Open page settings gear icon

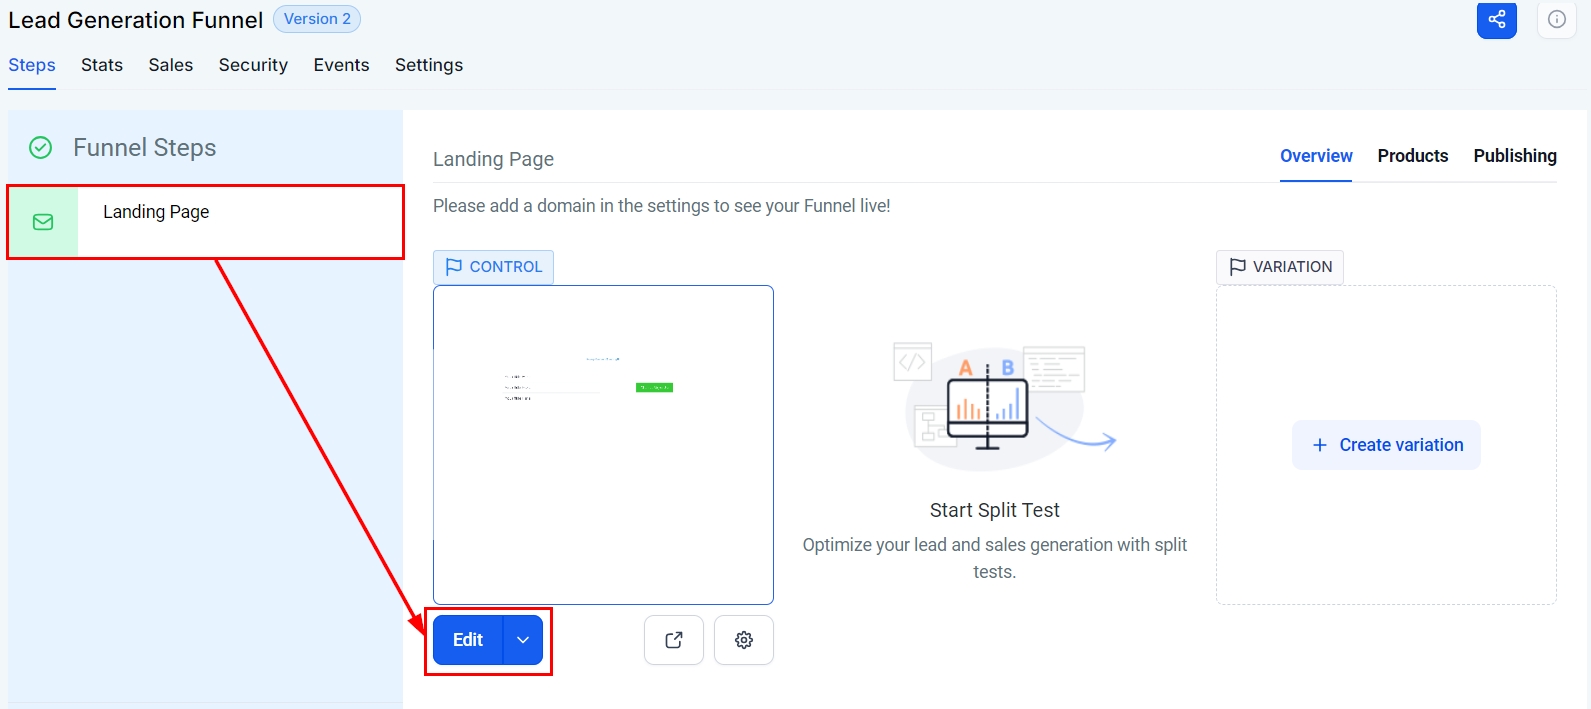click(744, 640)
